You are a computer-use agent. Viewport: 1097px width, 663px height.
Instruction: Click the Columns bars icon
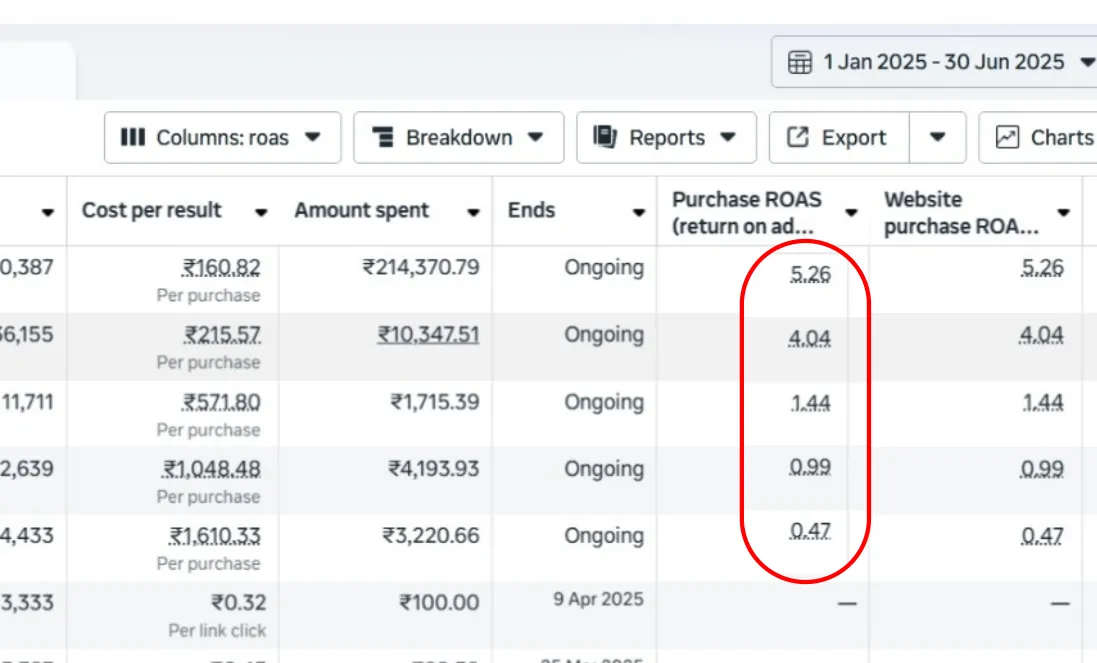coord(132,137)
